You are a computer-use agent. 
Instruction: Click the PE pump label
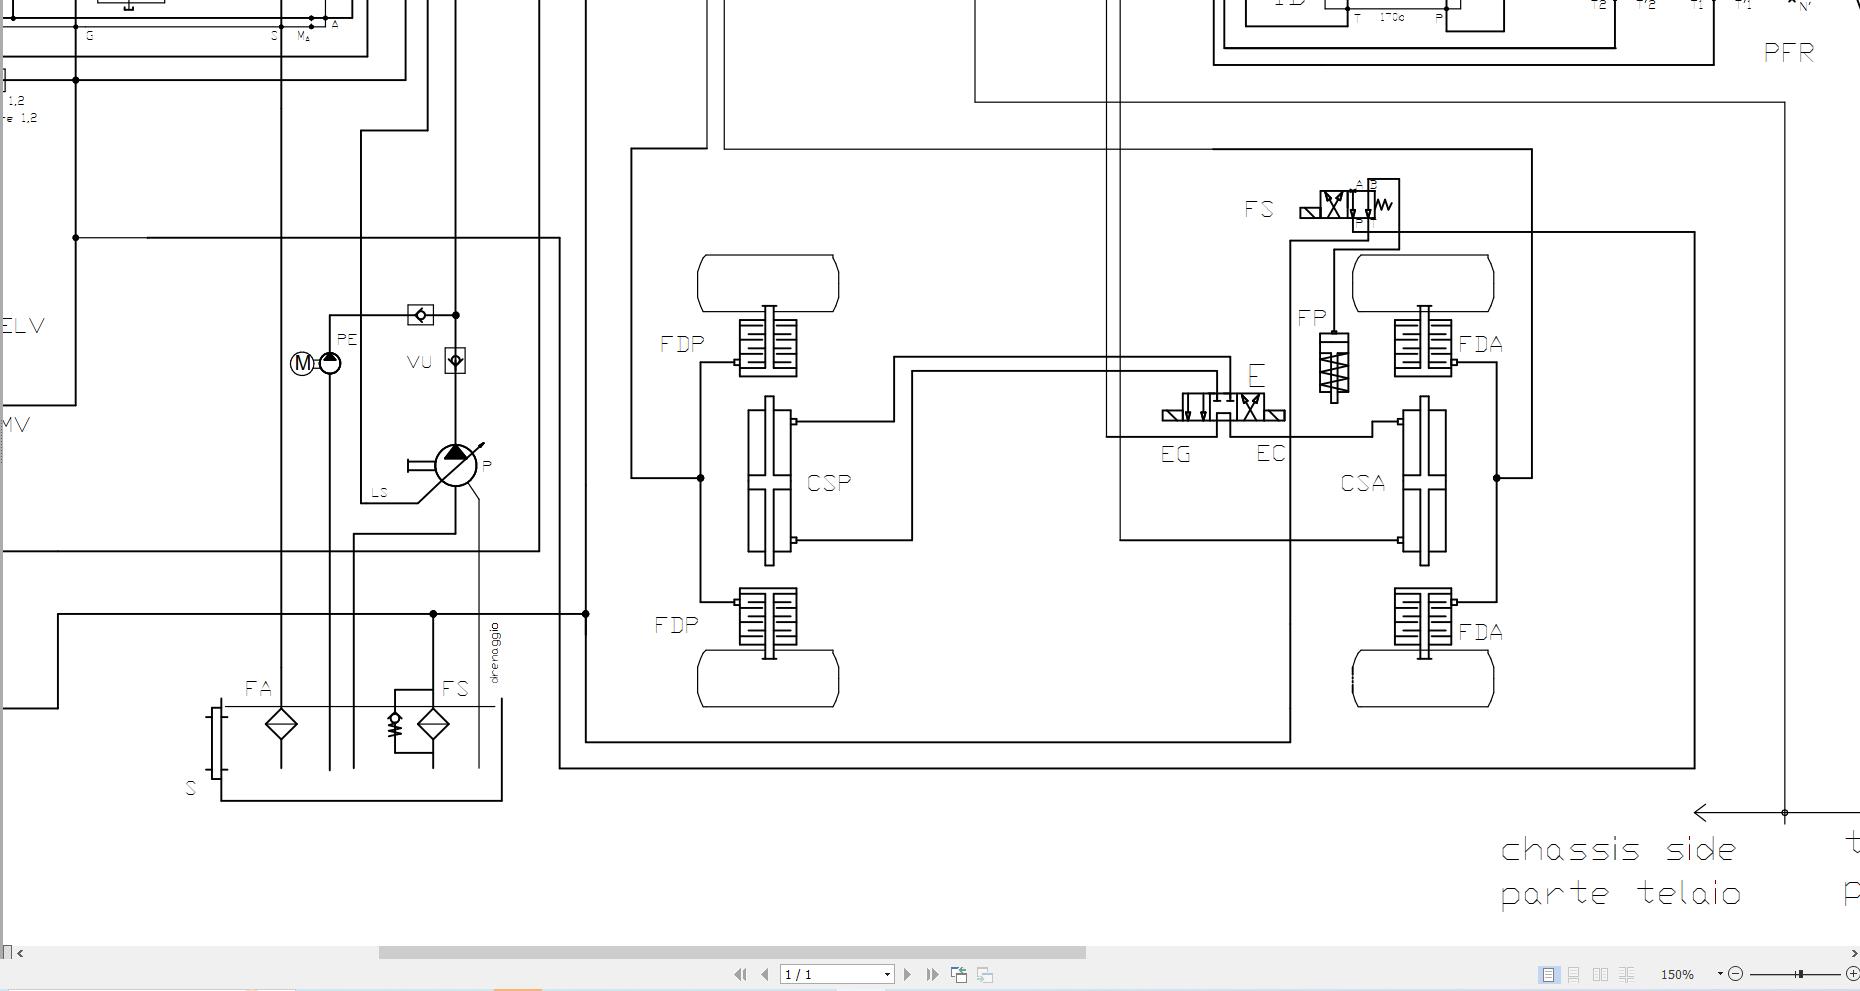347,340
